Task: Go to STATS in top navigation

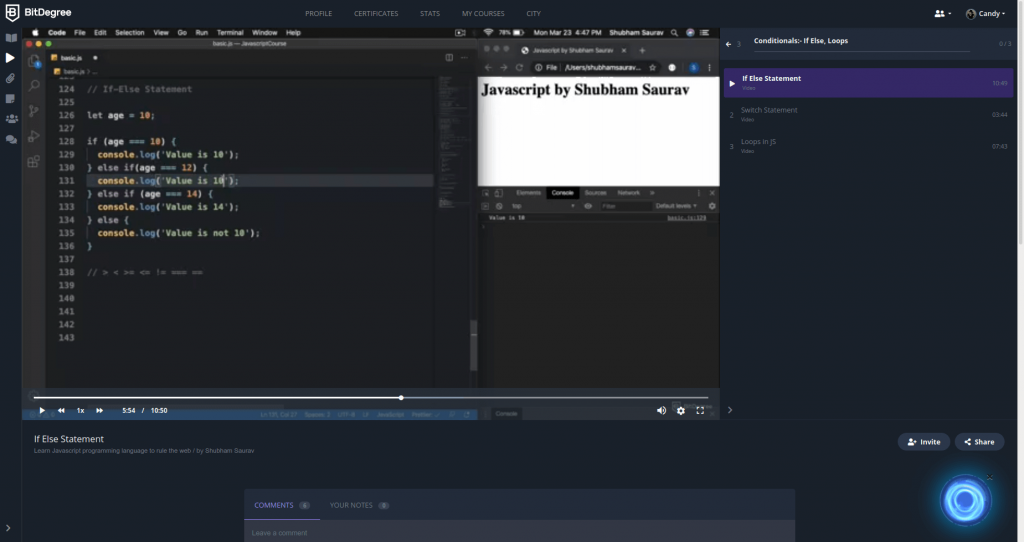Action: pyautogui.click(x=430, y=13)
